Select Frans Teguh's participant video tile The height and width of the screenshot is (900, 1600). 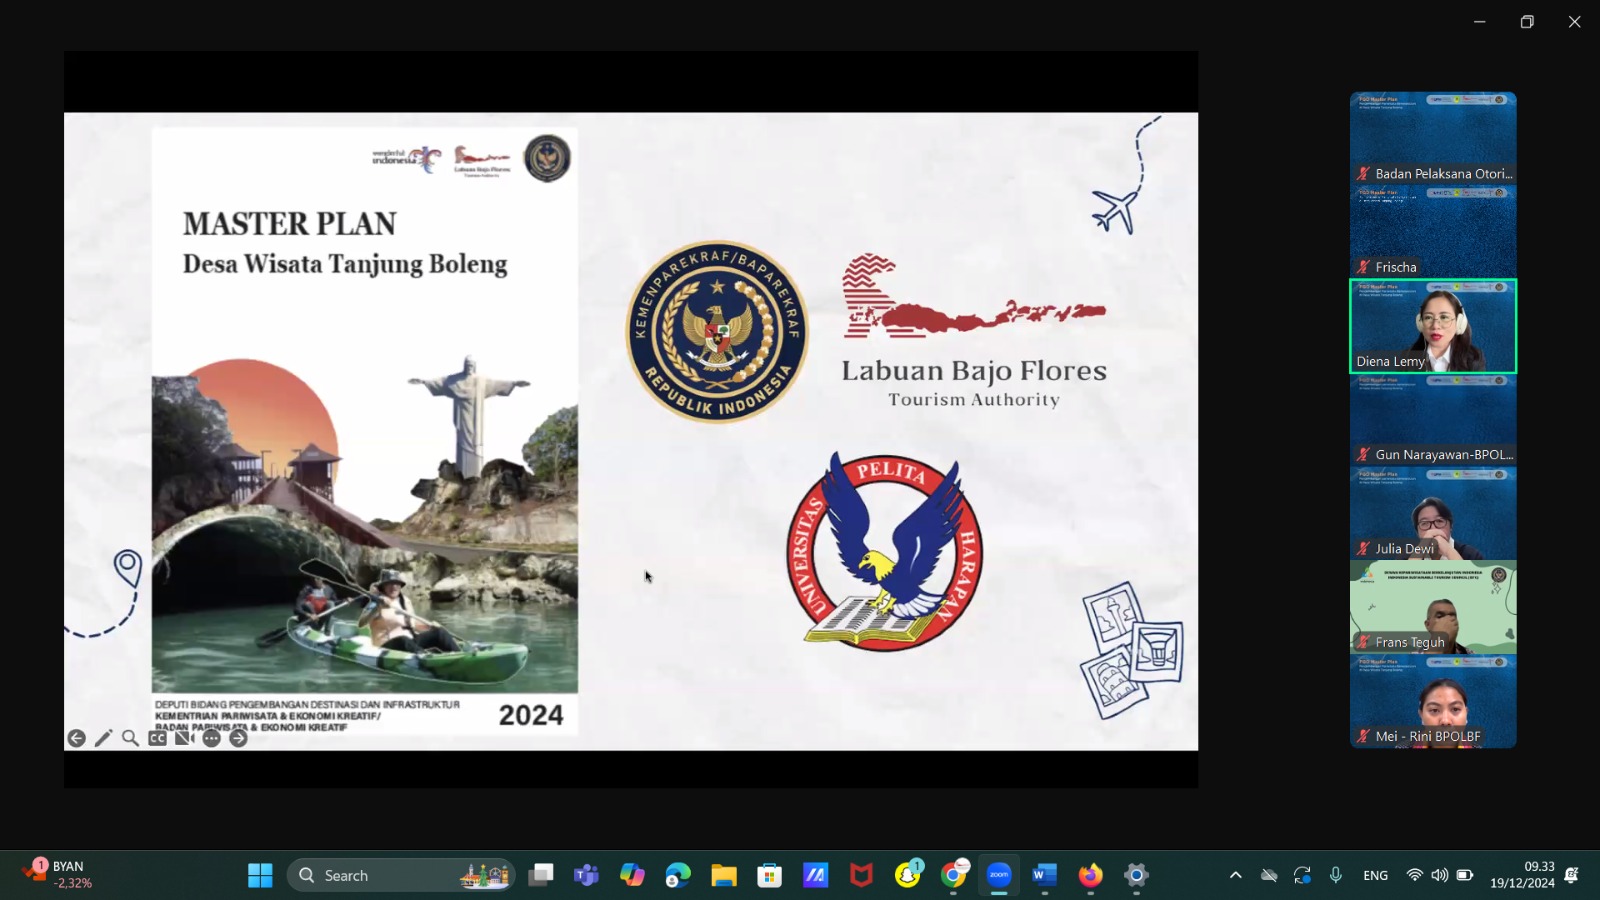(1433, 607)
